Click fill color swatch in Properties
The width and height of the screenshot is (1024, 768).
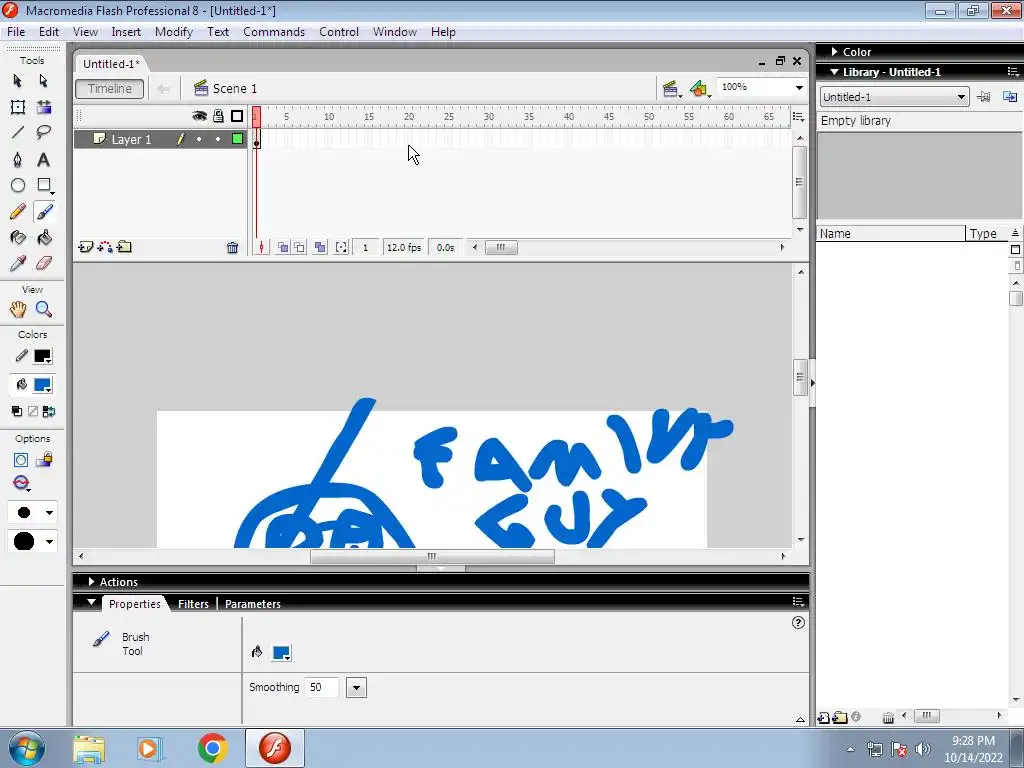(x=281, y=652)
